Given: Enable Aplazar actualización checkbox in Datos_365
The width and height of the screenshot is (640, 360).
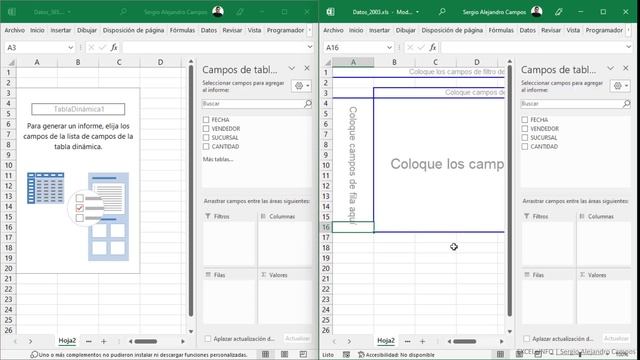Looking at the screenshot, I should click(208, 338).
